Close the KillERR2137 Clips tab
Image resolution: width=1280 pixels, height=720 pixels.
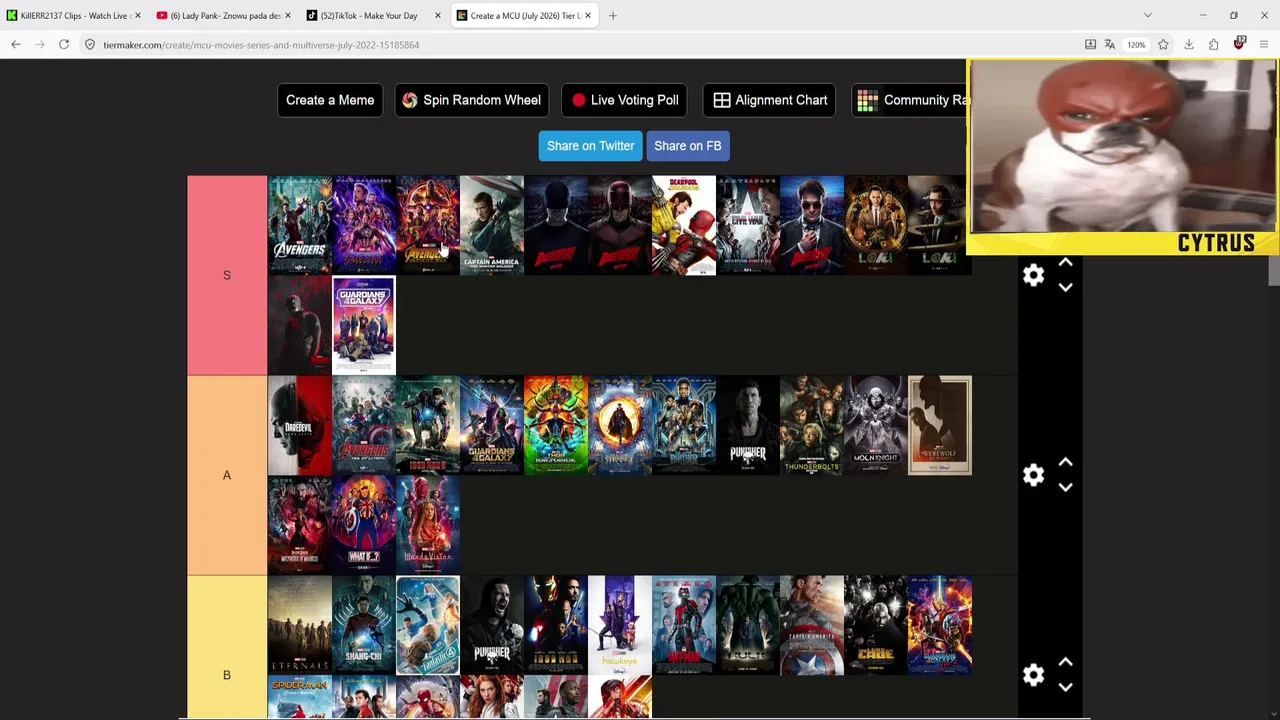(x=137, y=15)
